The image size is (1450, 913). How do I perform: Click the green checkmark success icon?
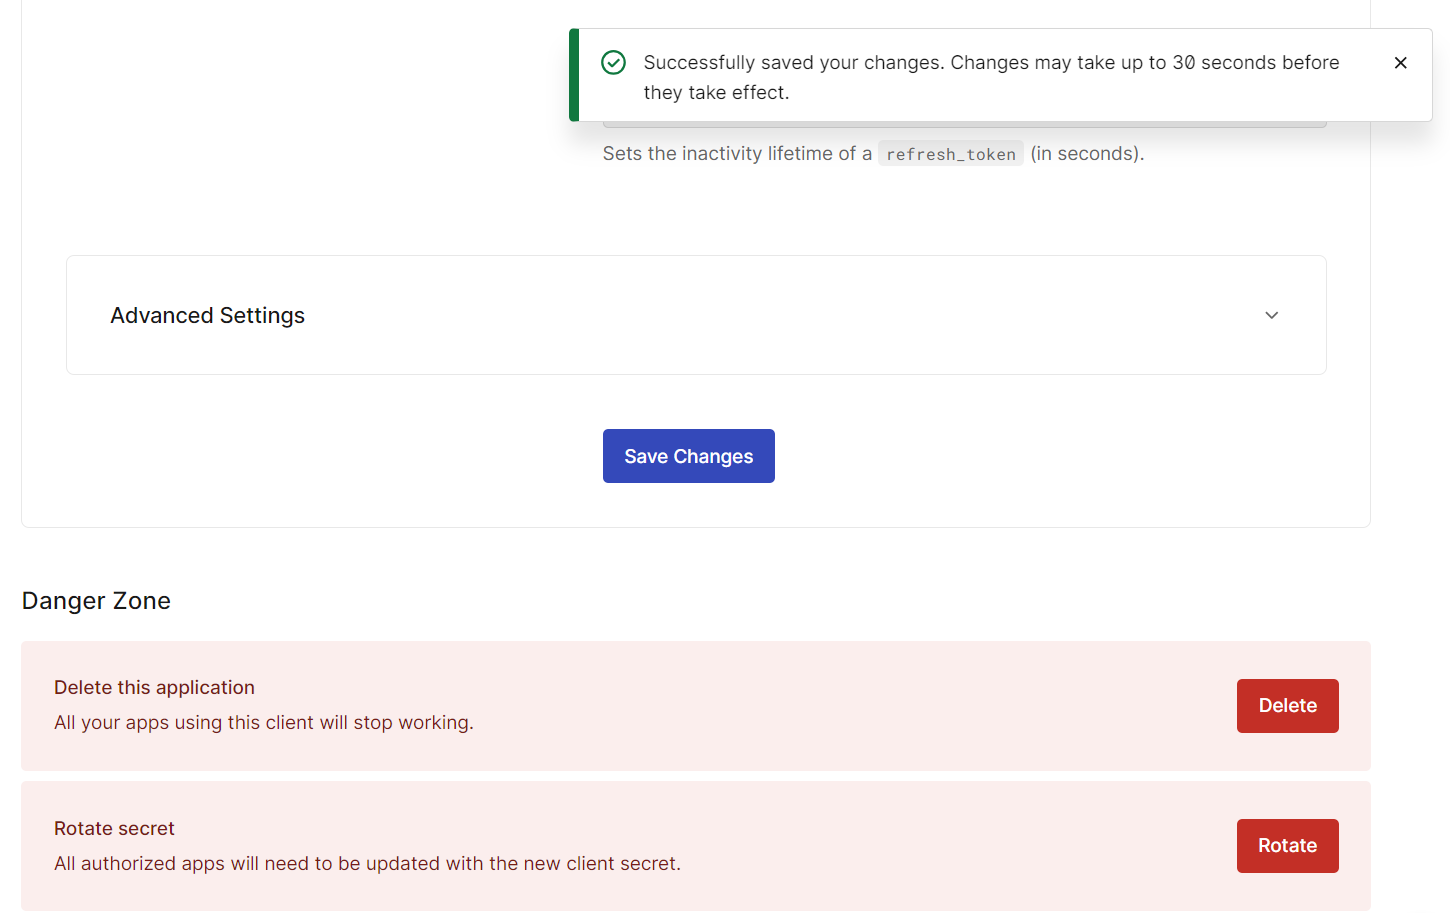point(613,62)
